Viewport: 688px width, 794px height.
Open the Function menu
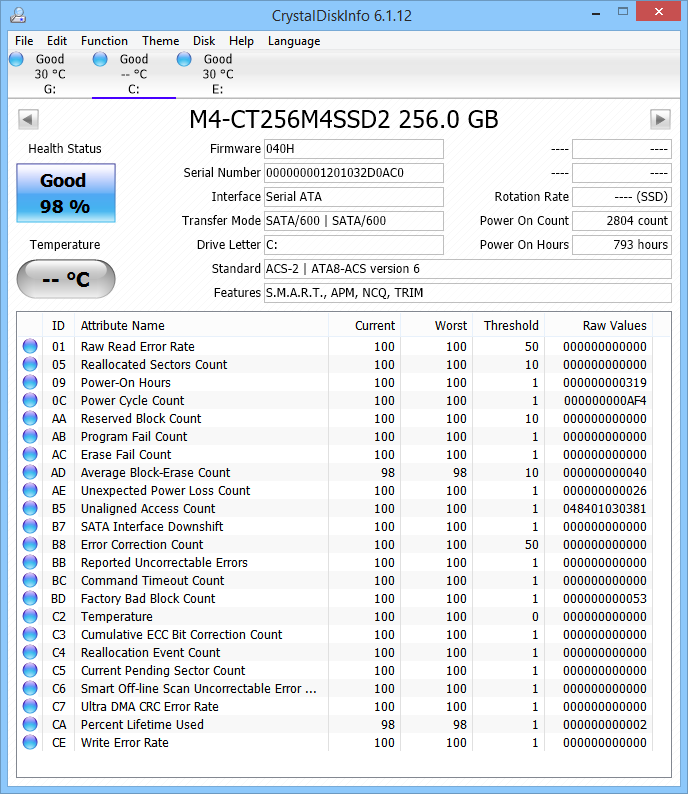tap(104, 41)
